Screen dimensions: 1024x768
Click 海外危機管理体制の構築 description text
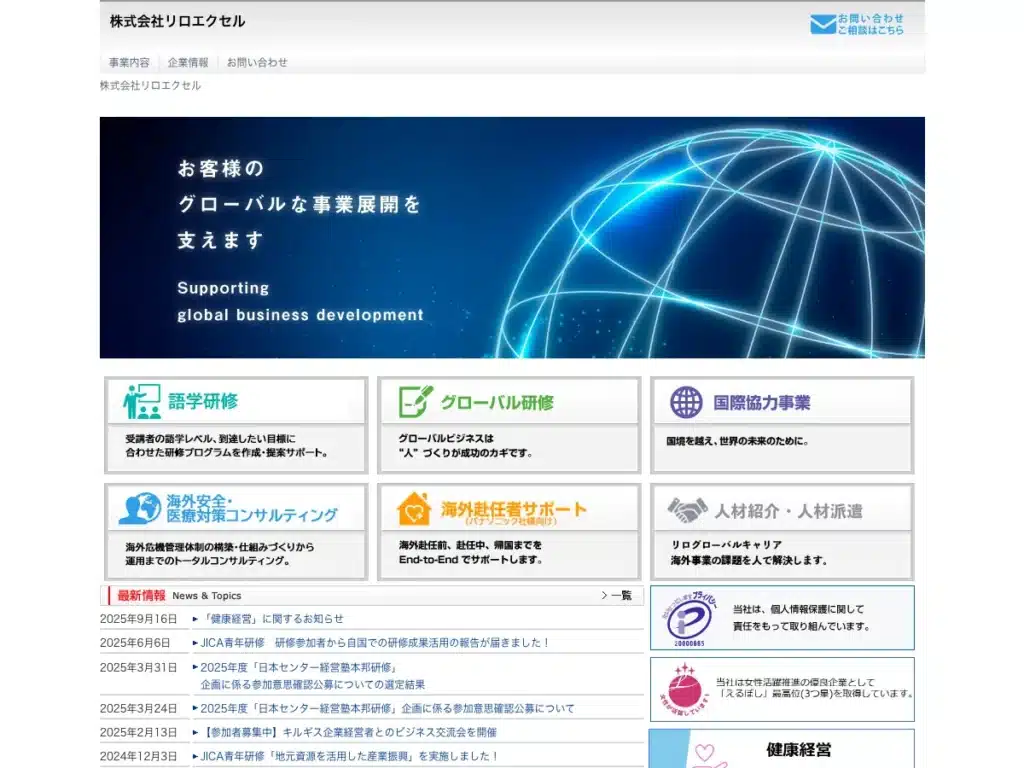220,554
